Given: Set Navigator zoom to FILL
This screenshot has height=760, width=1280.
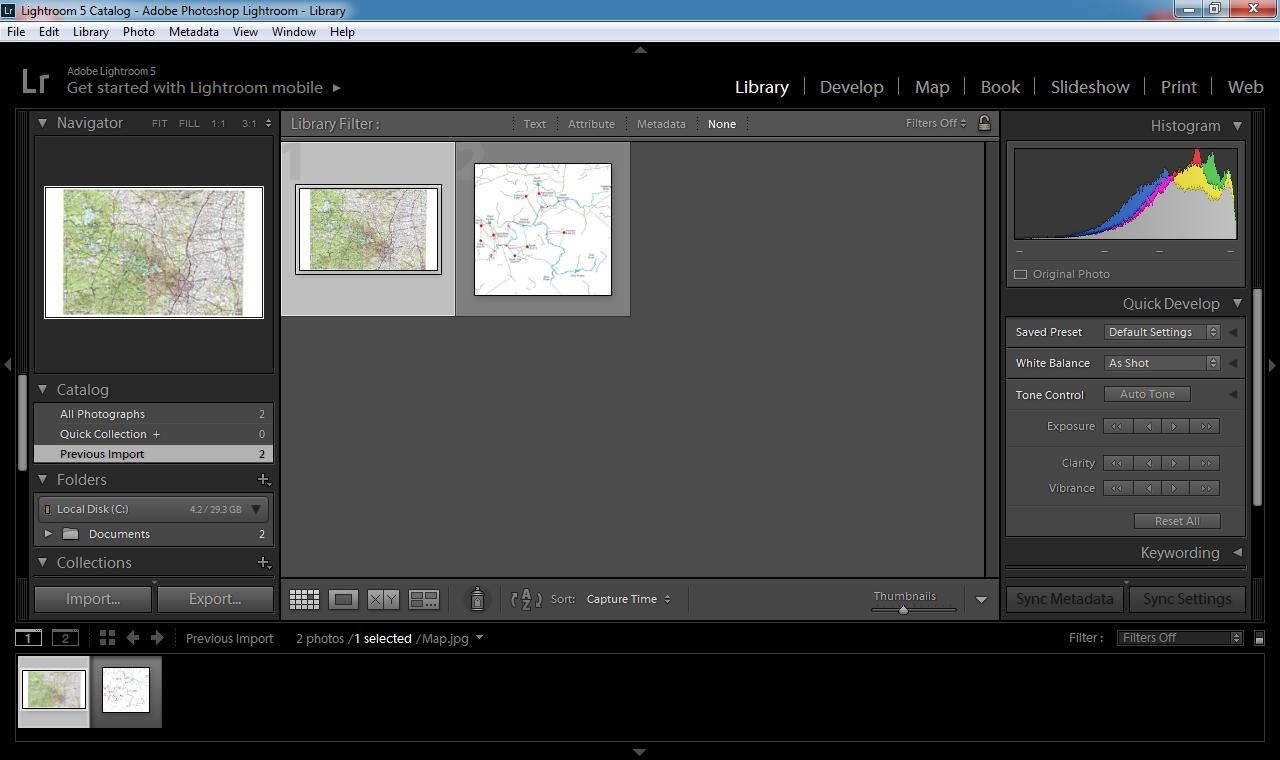Looking at the screenshot, I should [189, 124].
